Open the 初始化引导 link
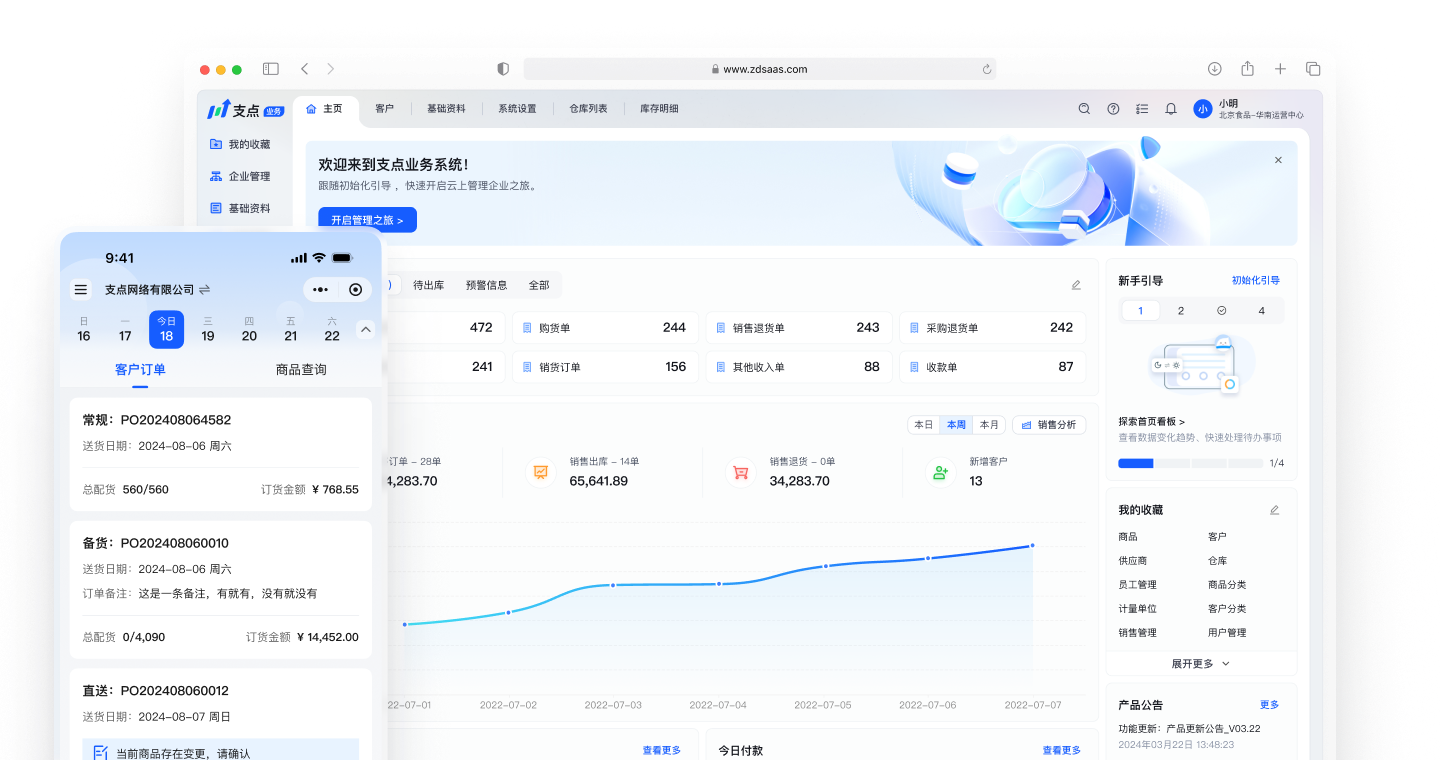The image size is (1440, 760). click(1255, 281)
